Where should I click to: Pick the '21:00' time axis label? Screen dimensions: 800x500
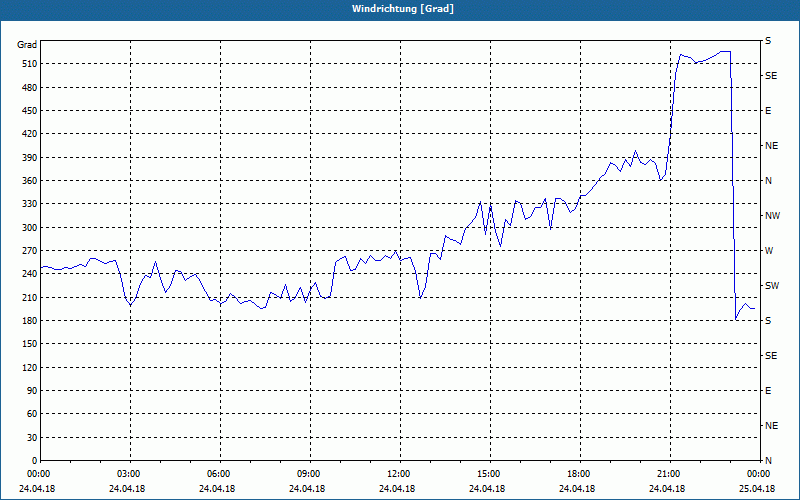click(x=669, y=474)
